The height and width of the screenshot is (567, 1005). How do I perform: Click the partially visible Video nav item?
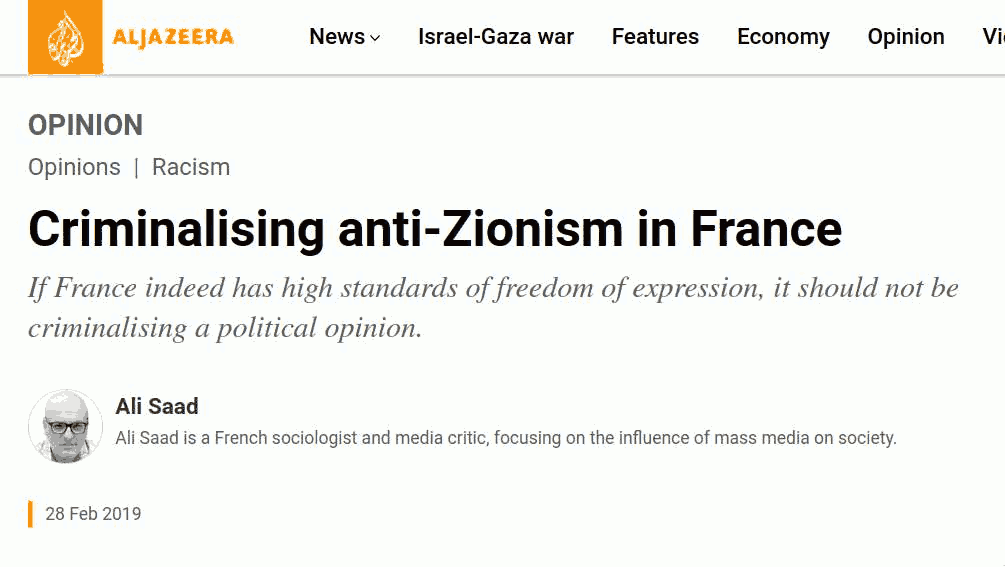(993, 37)
